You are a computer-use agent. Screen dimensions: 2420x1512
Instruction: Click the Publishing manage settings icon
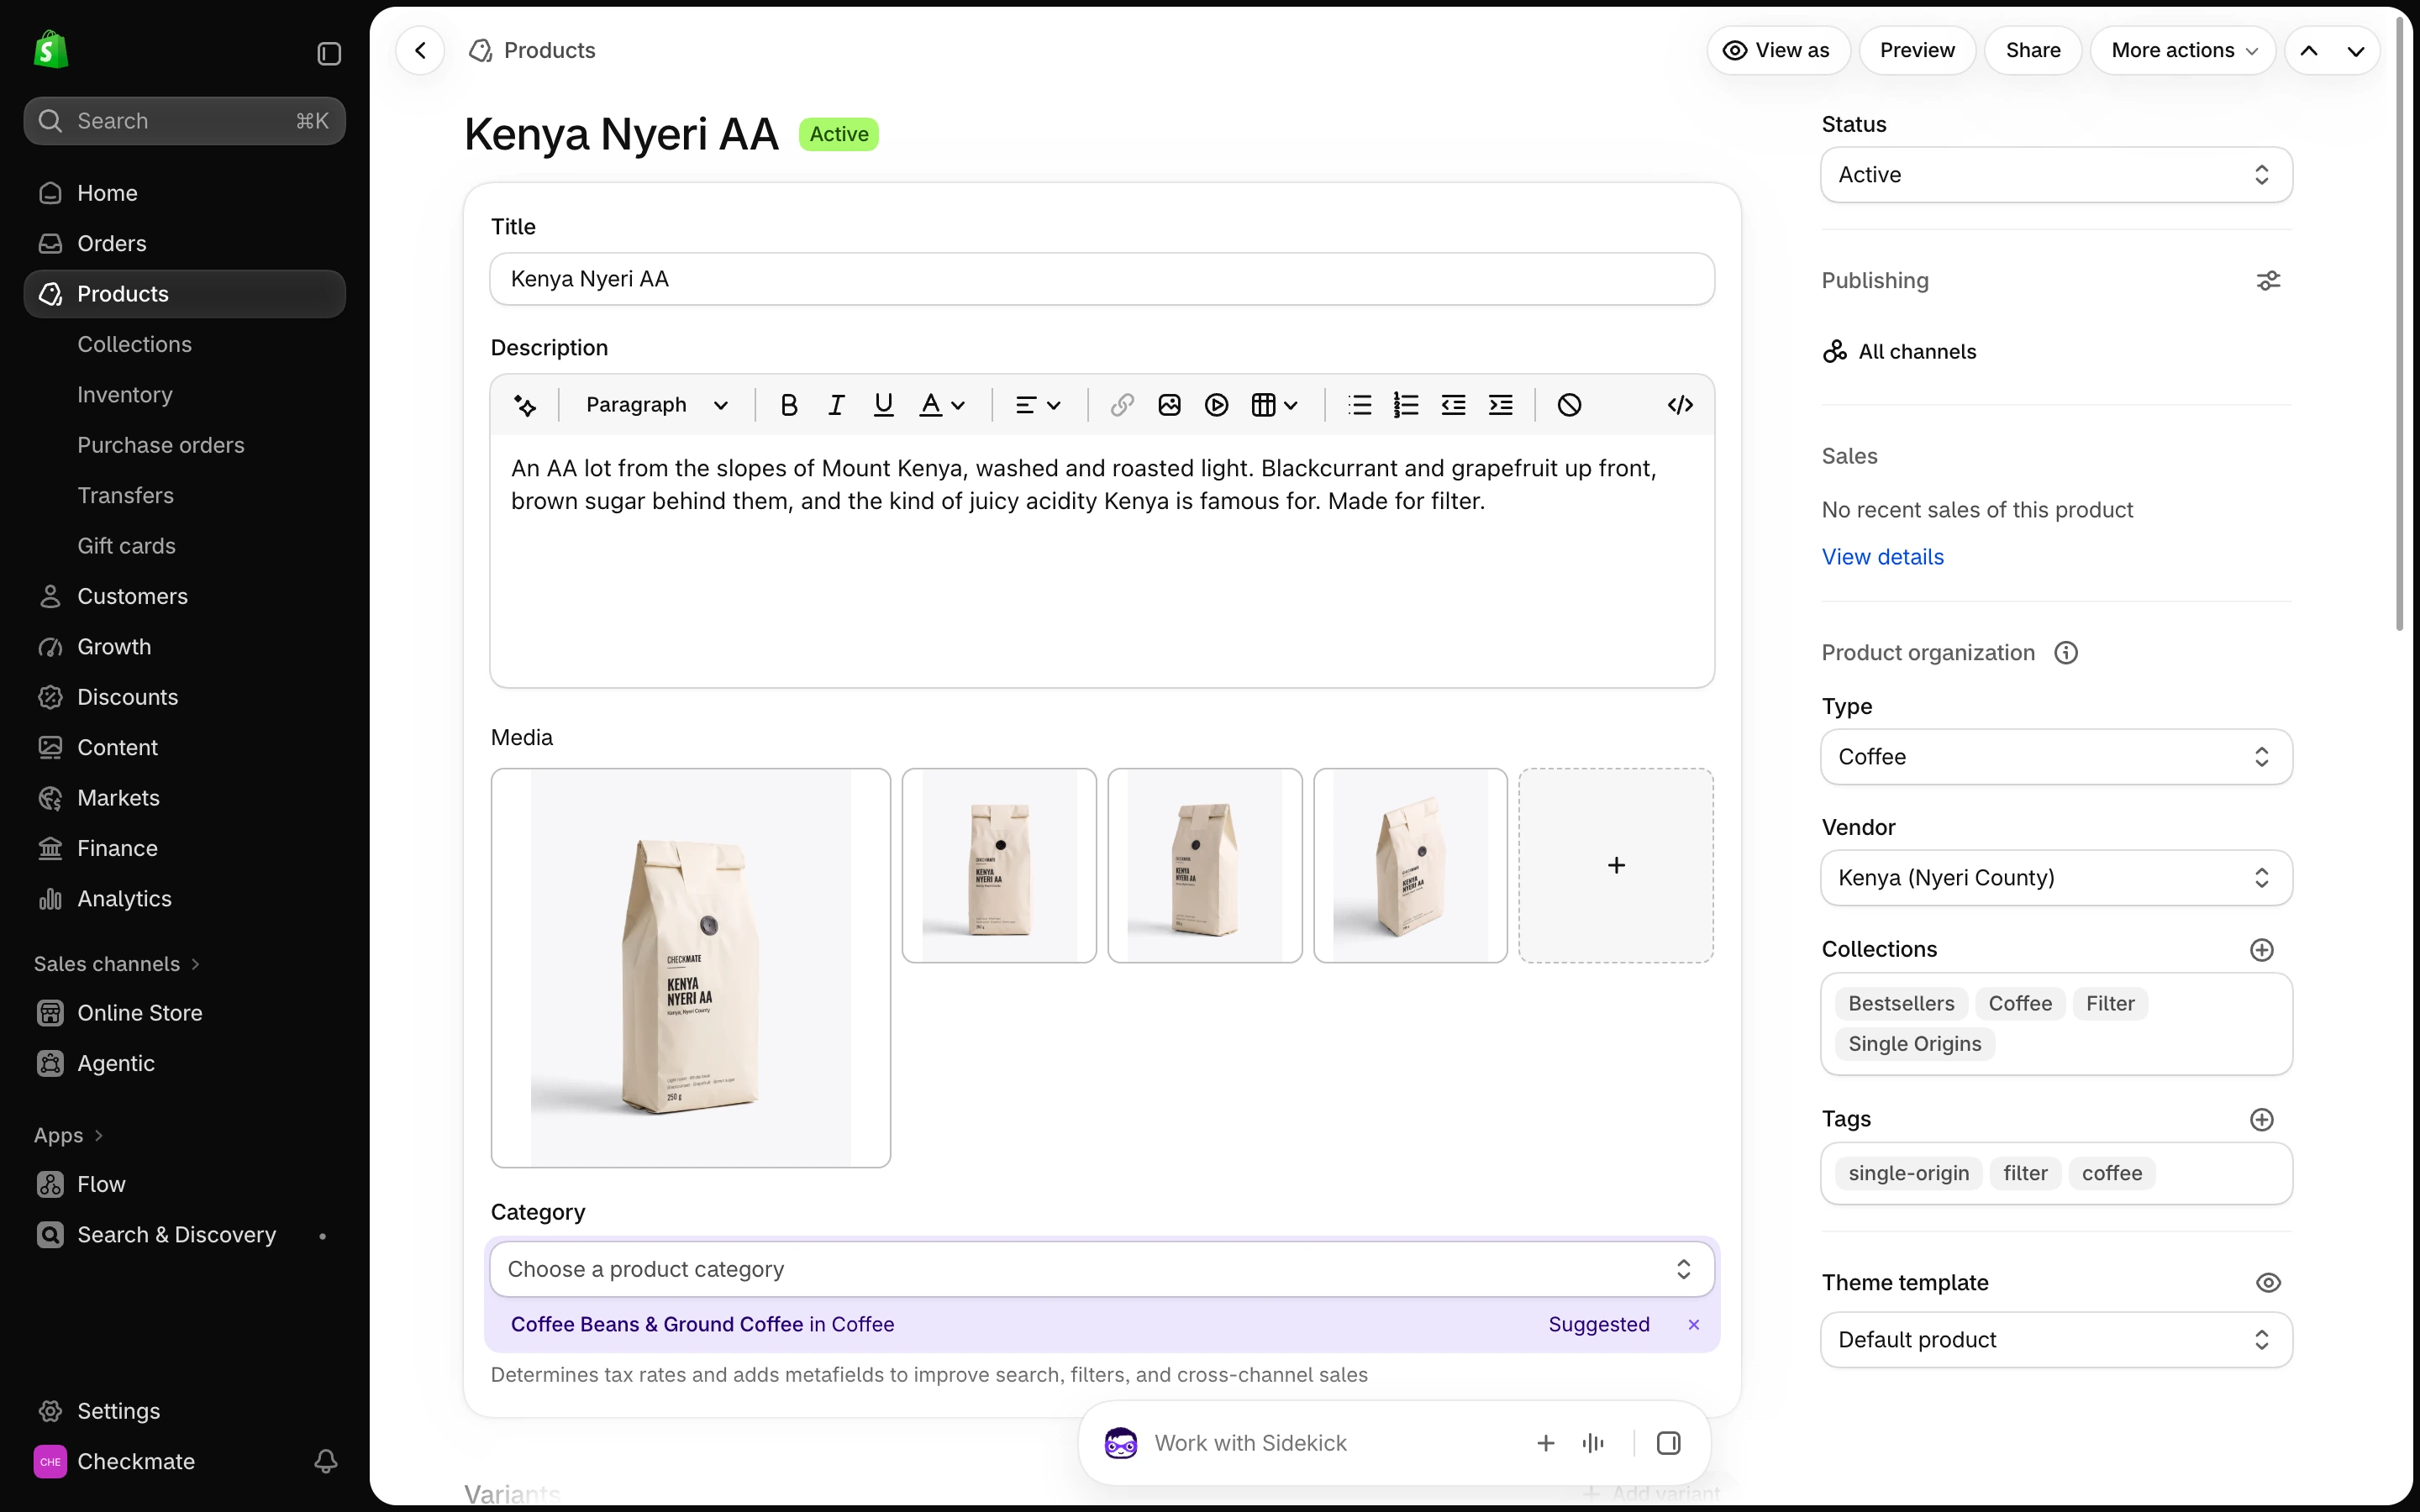[2268, 281]
